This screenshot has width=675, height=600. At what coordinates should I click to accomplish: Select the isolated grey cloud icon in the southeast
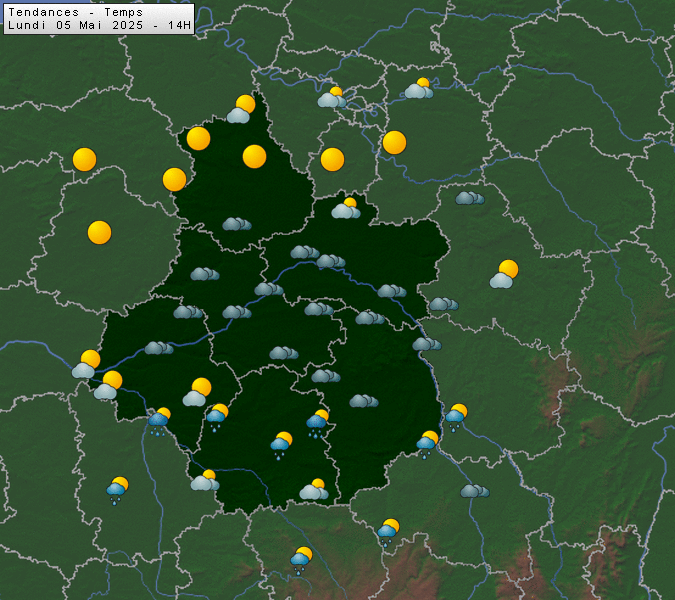tap(475, 491)
